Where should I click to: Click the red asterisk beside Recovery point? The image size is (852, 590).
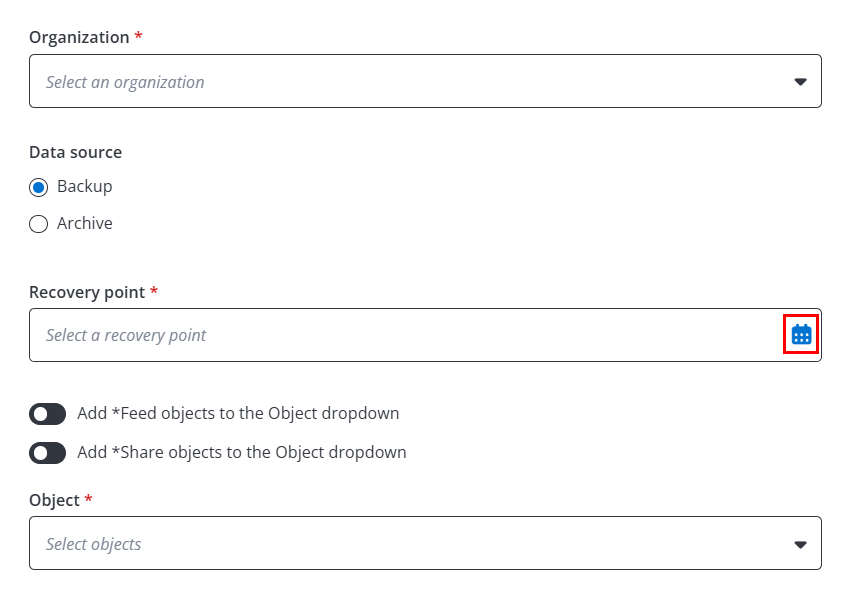point(154,291)
